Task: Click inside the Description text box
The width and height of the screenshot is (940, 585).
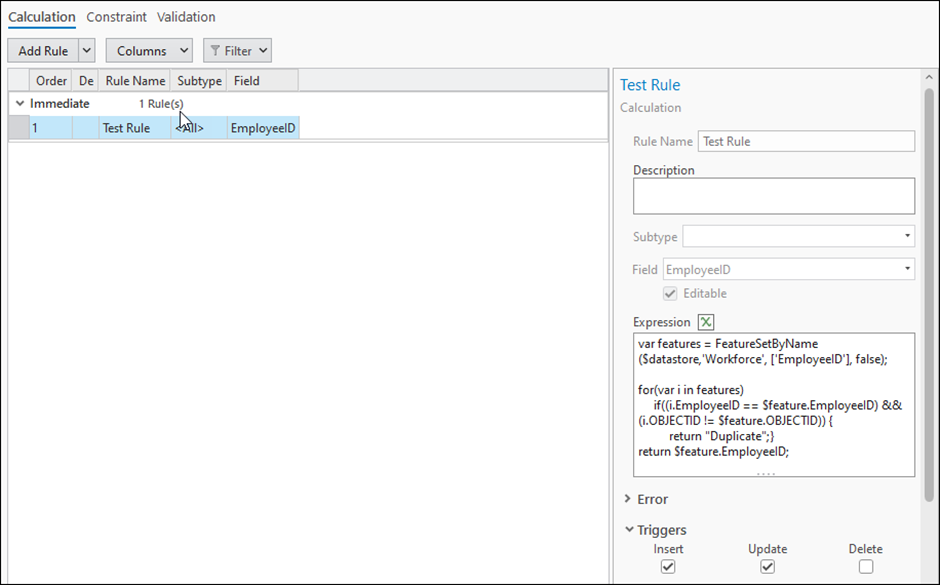Action: coord(773,196)
